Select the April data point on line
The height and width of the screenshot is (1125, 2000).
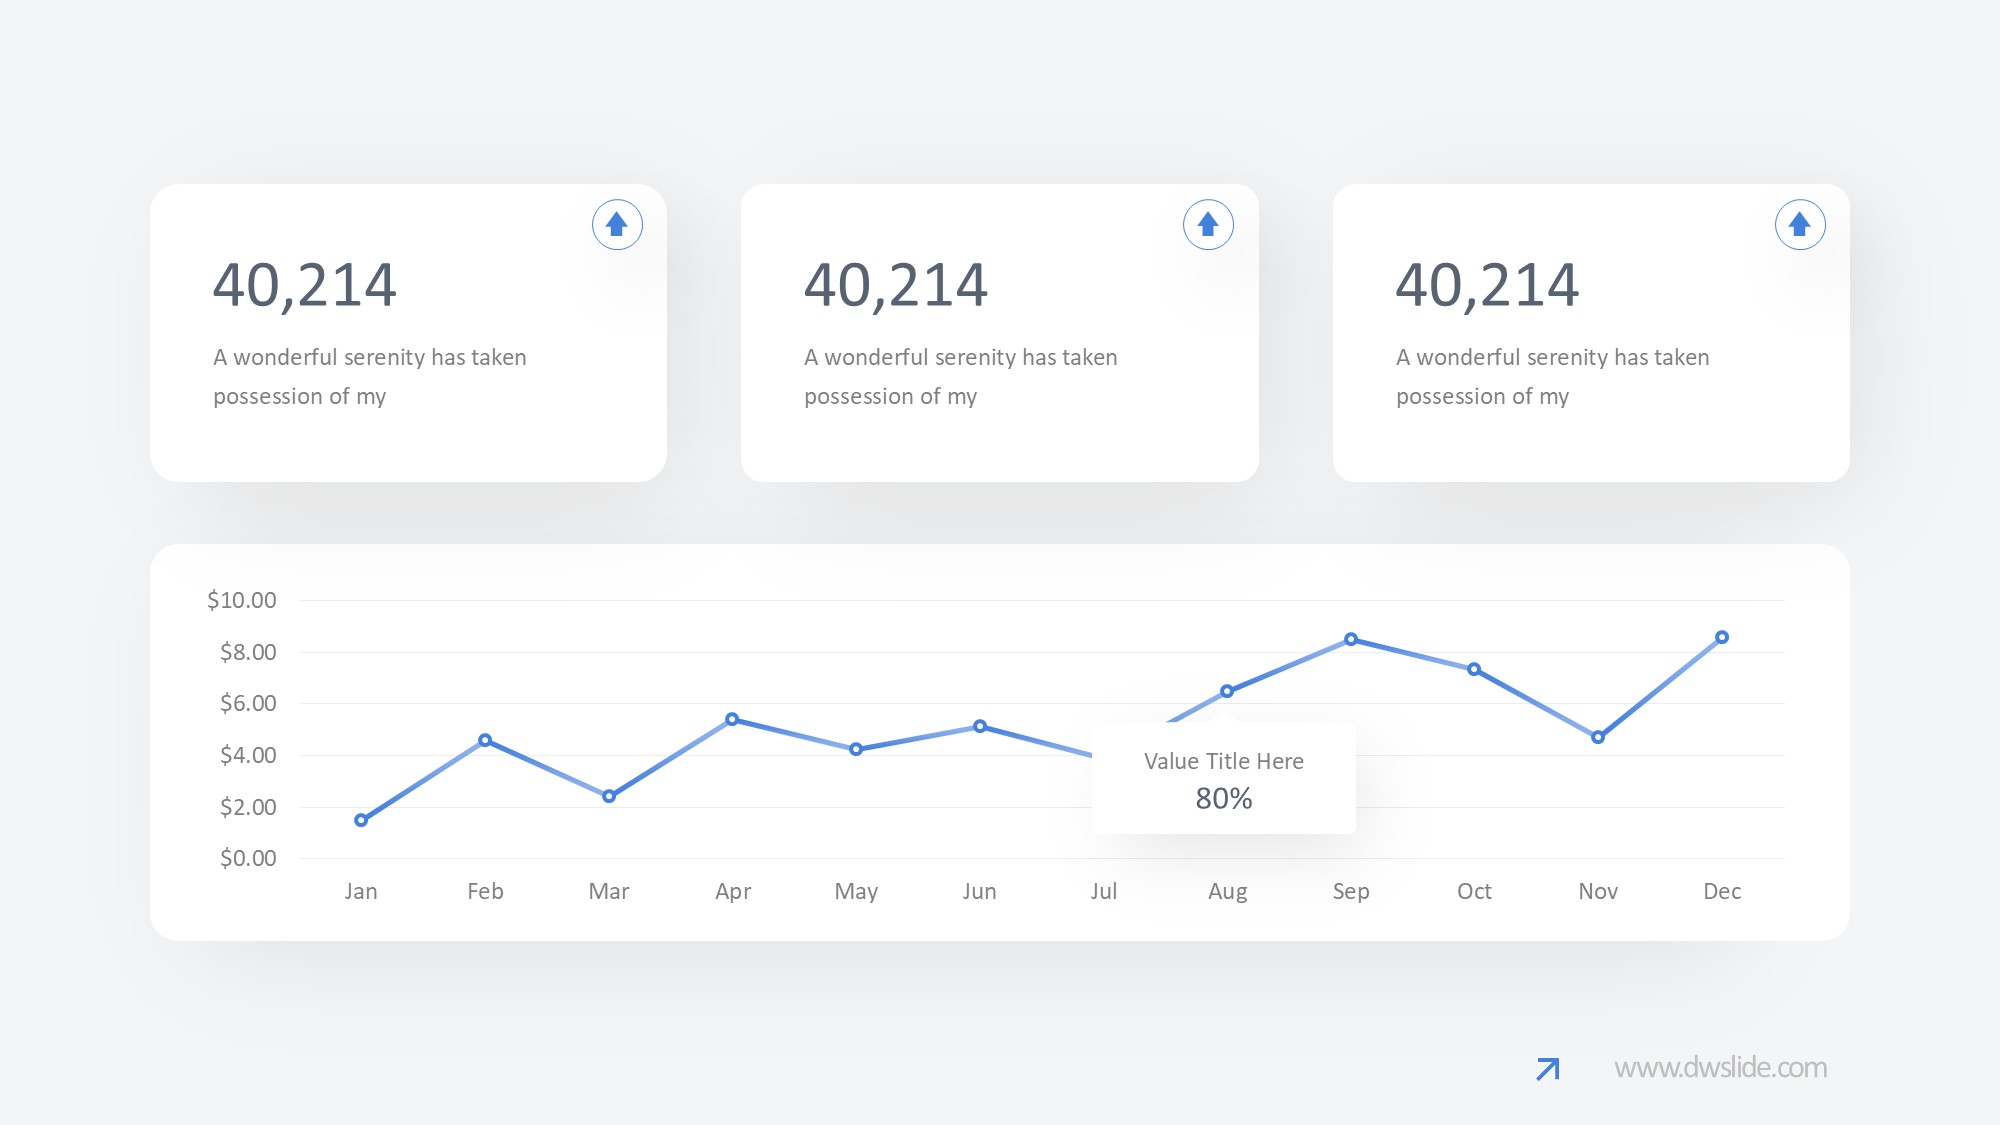732,719
